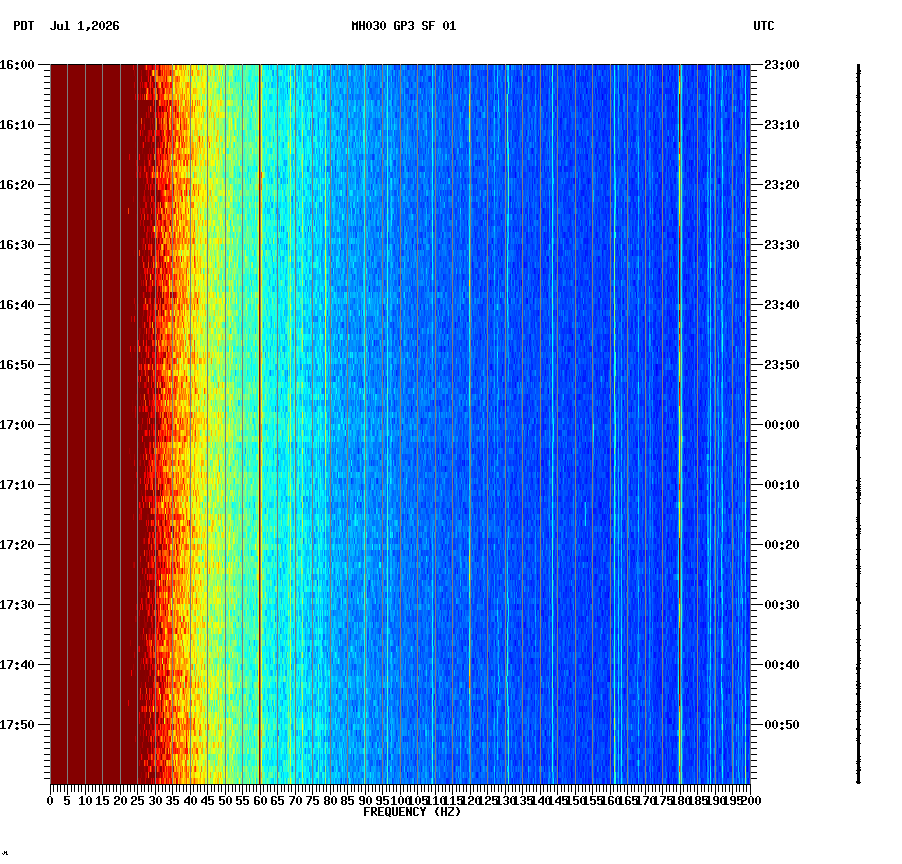The image size is (902, 864).
Task: Click the 00:10 UTC time label
Action: click(x=782, y=485)
